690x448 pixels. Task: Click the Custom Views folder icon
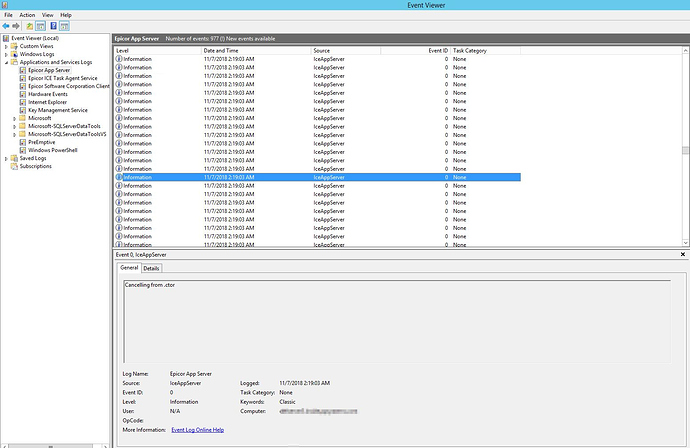tap(14, 46)
